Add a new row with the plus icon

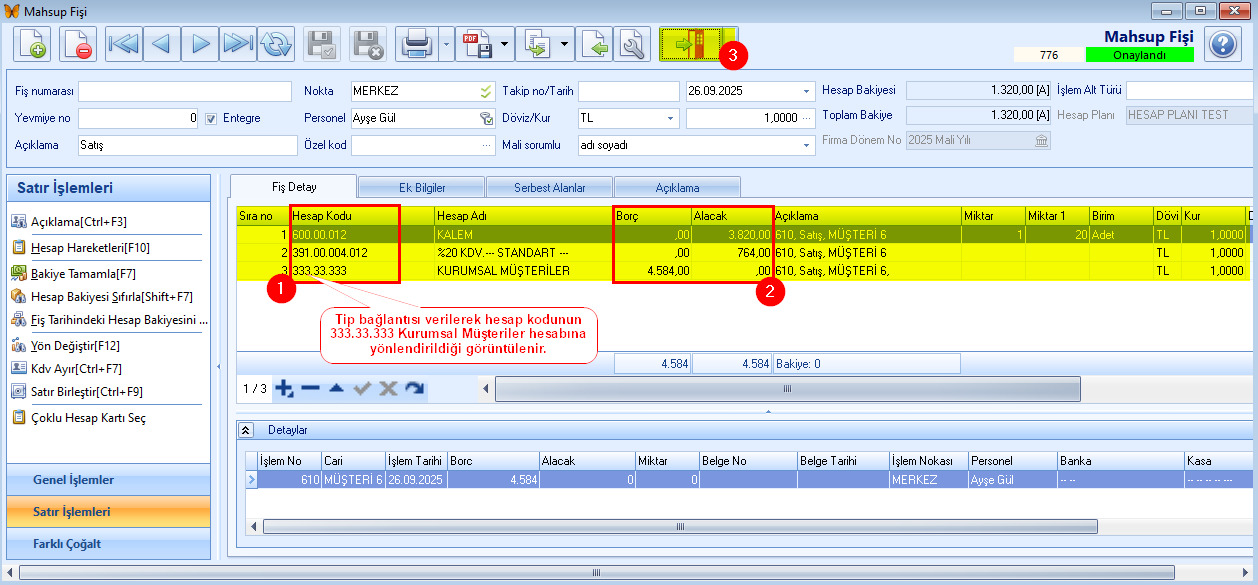284,388
